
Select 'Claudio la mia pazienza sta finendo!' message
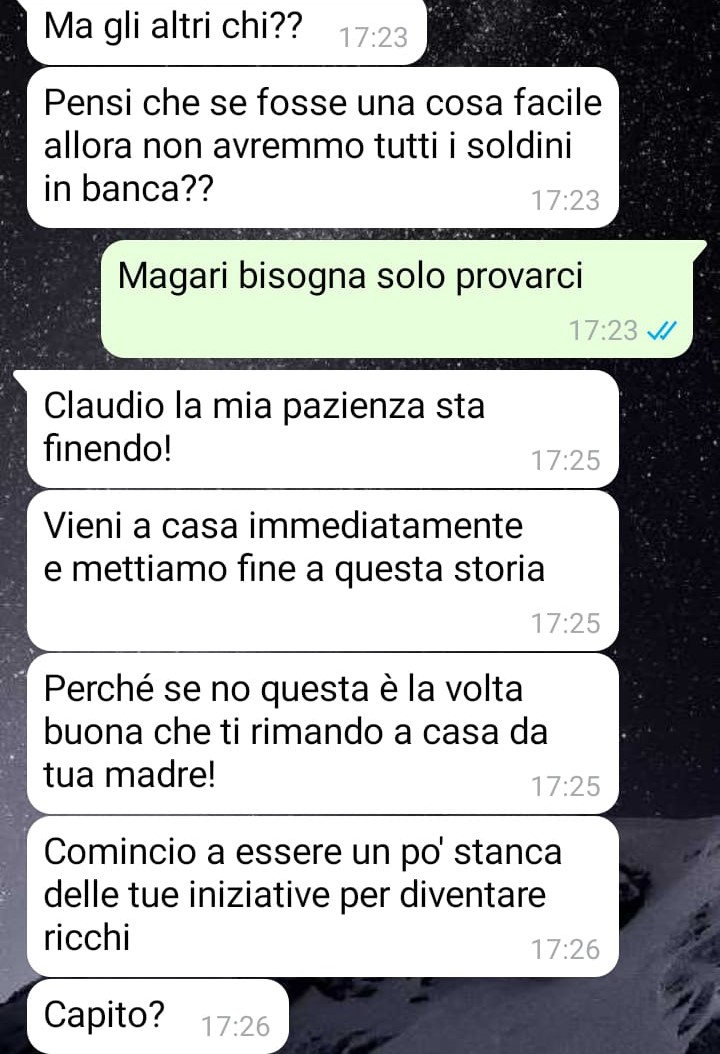pos(323,429)
